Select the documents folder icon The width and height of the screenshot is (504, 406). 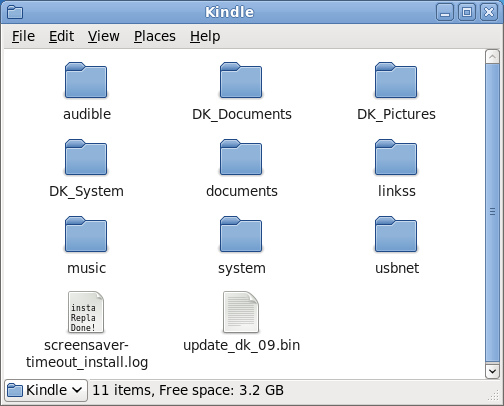[241, 157]
